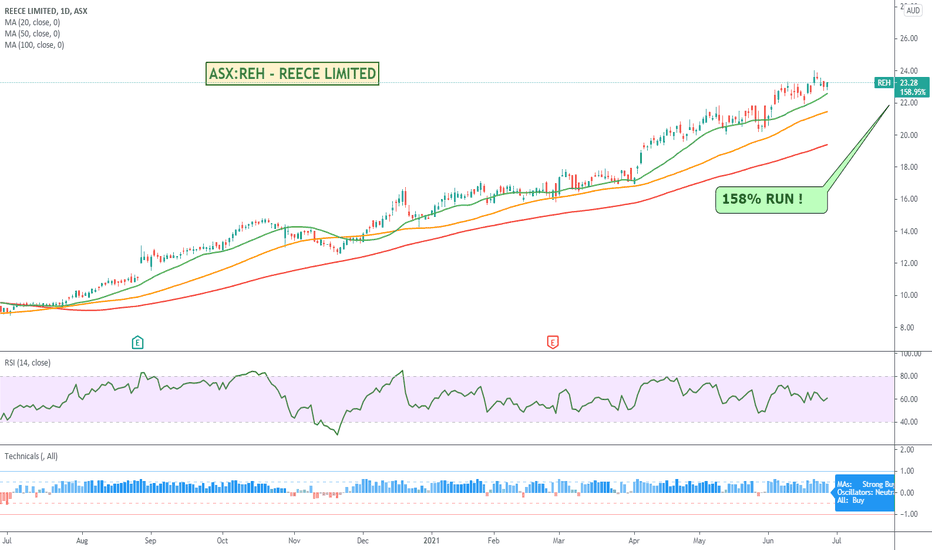Click the AUD currency button

pos(913,10)
